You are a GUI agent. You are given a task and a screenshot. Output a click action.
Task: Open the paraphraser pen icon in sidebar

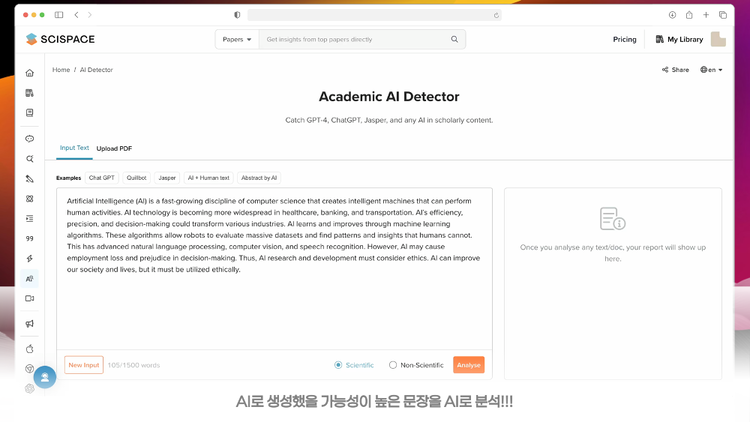point(30,179)
